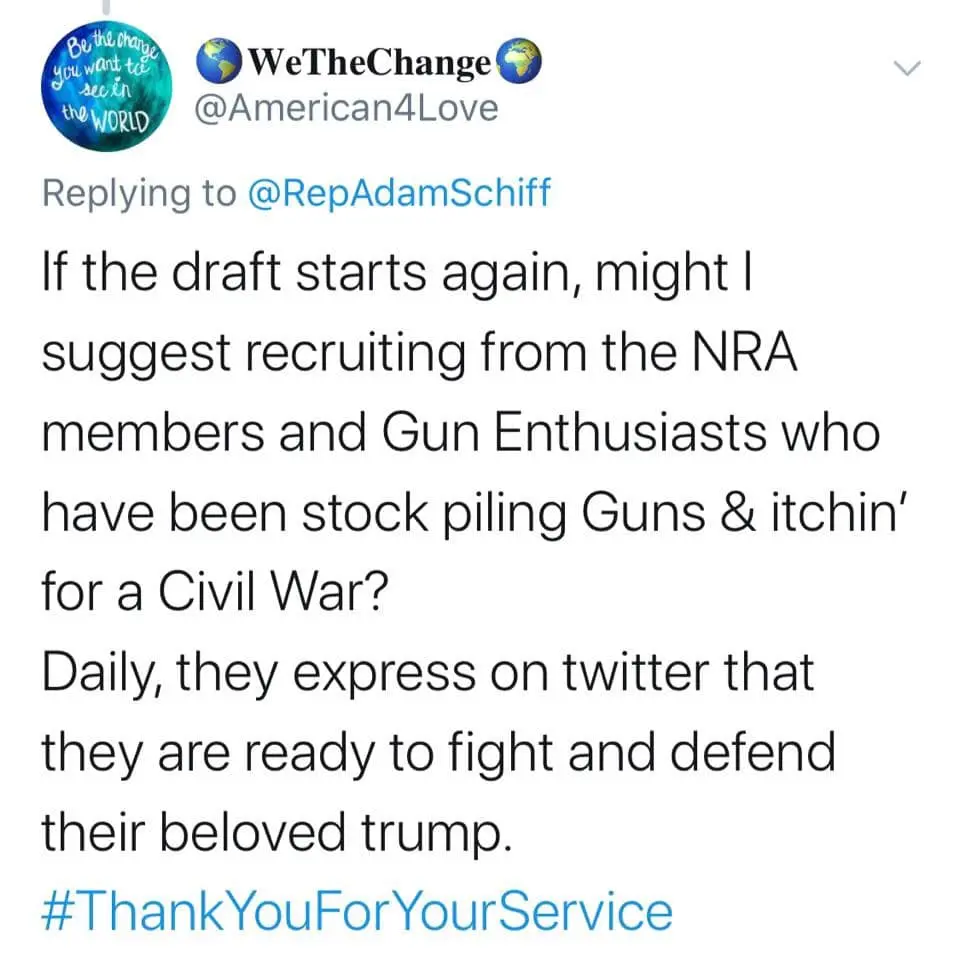This screenshot has height=960, width=960.
Task: Click the "Daily, they express on twitter" line
Action: 427,672
